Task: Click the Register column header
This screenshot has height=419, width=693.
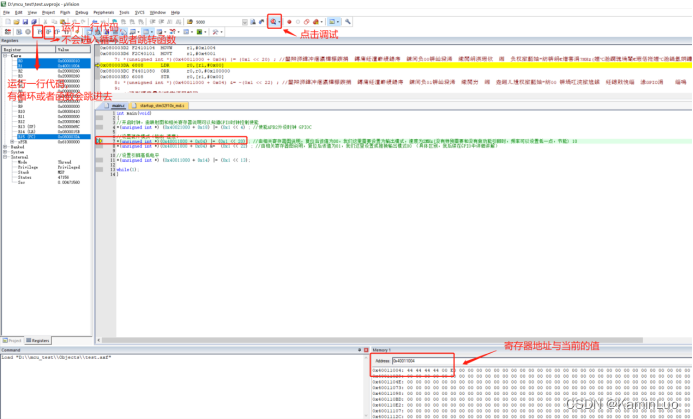Action: tap(29, 50)
